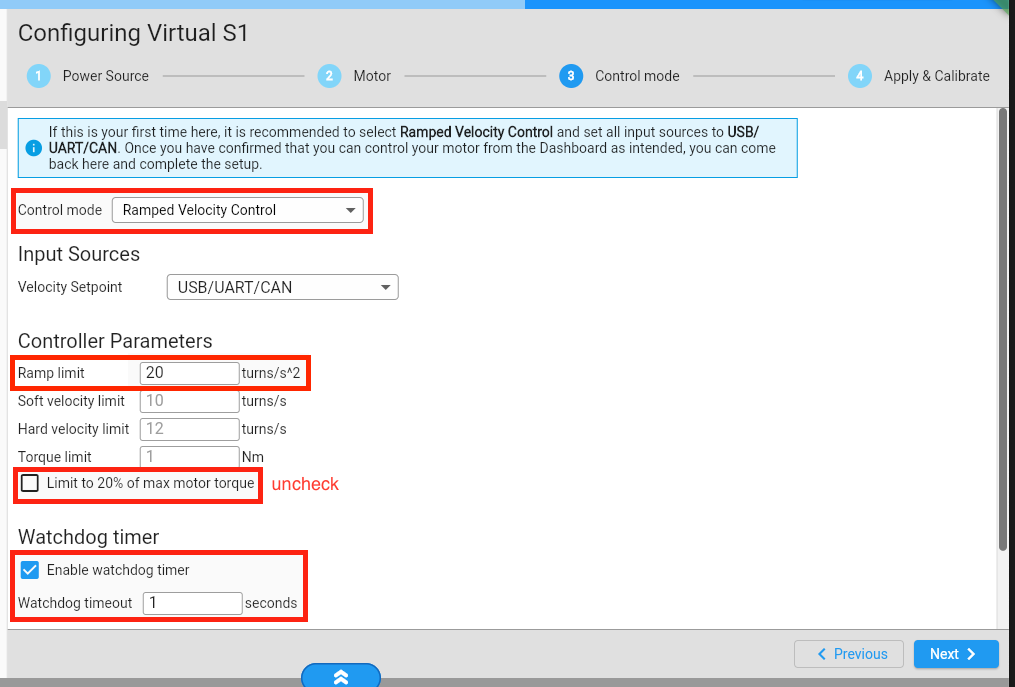1015x687 pixels.
Task: Click the step 2 Motor circle icon
Action: point(329,76)
